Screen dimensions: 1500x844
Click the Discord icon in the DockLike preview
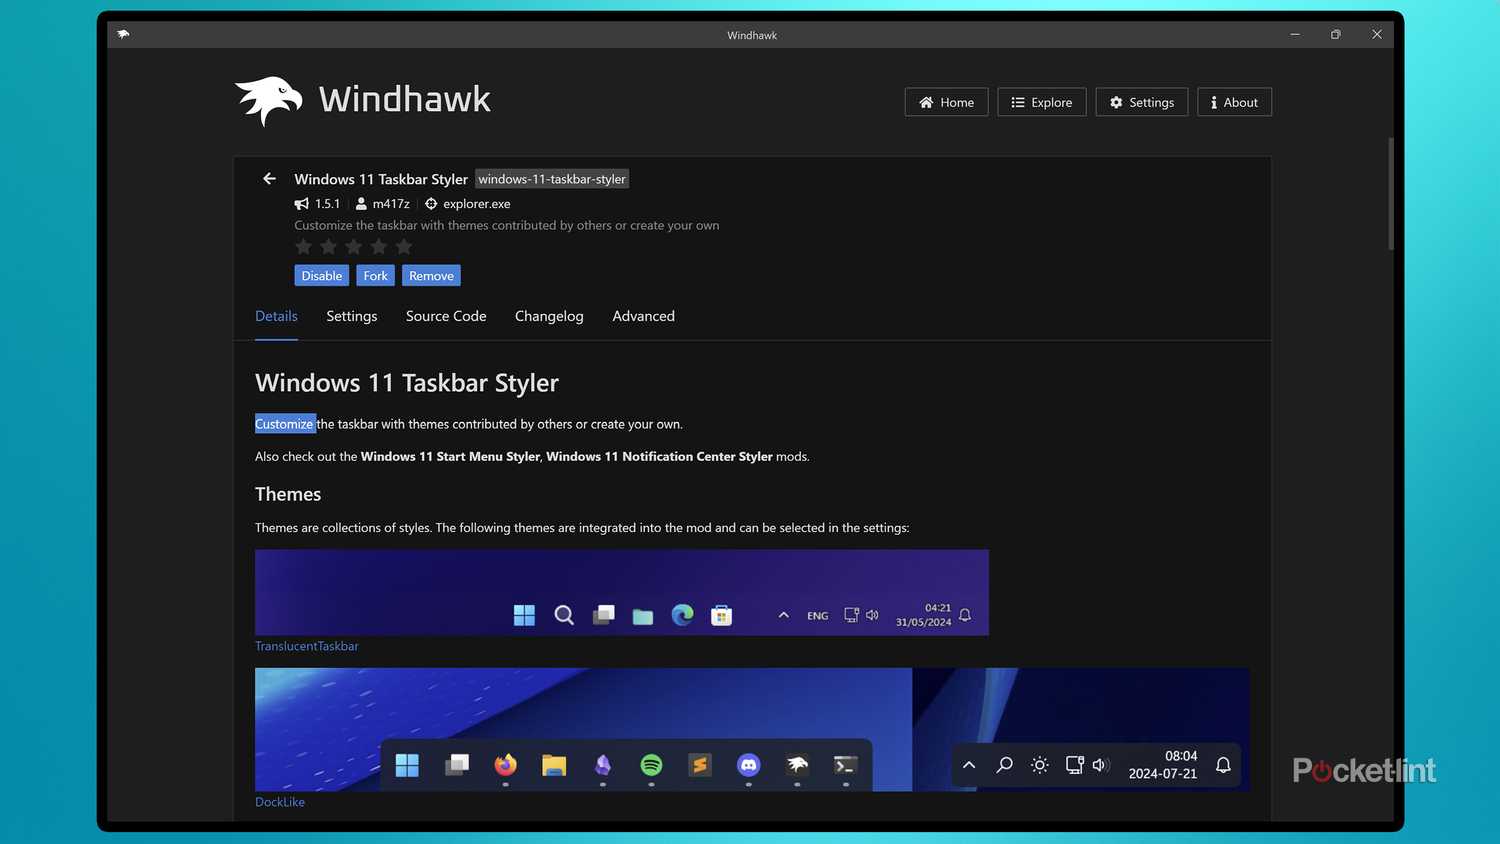[748, 764]
